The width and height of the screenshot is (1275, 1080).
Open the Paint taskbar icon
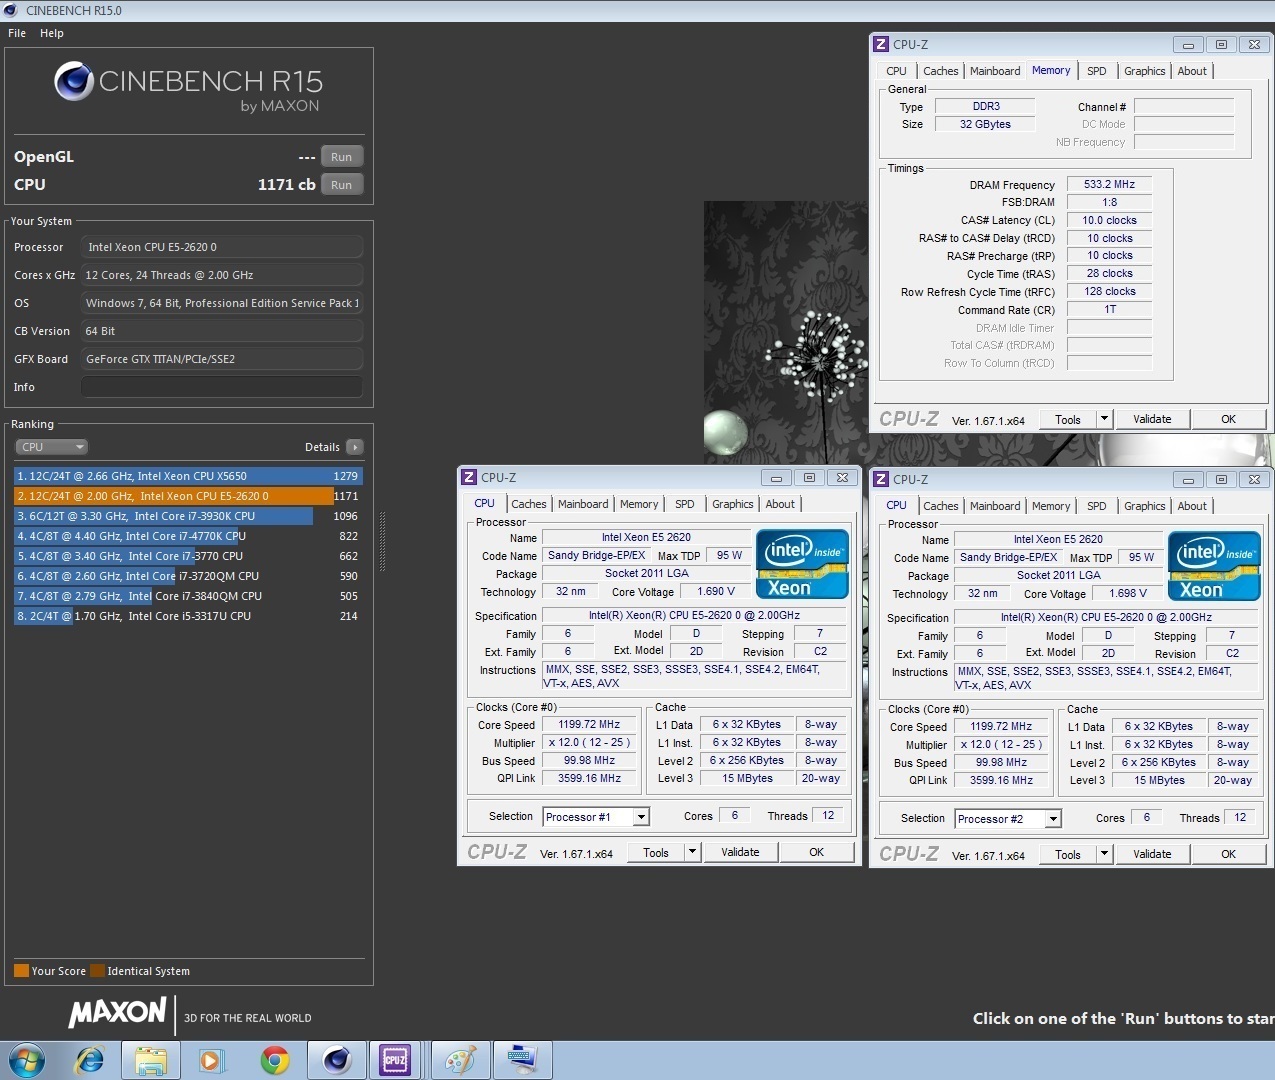pos(460,1060)
